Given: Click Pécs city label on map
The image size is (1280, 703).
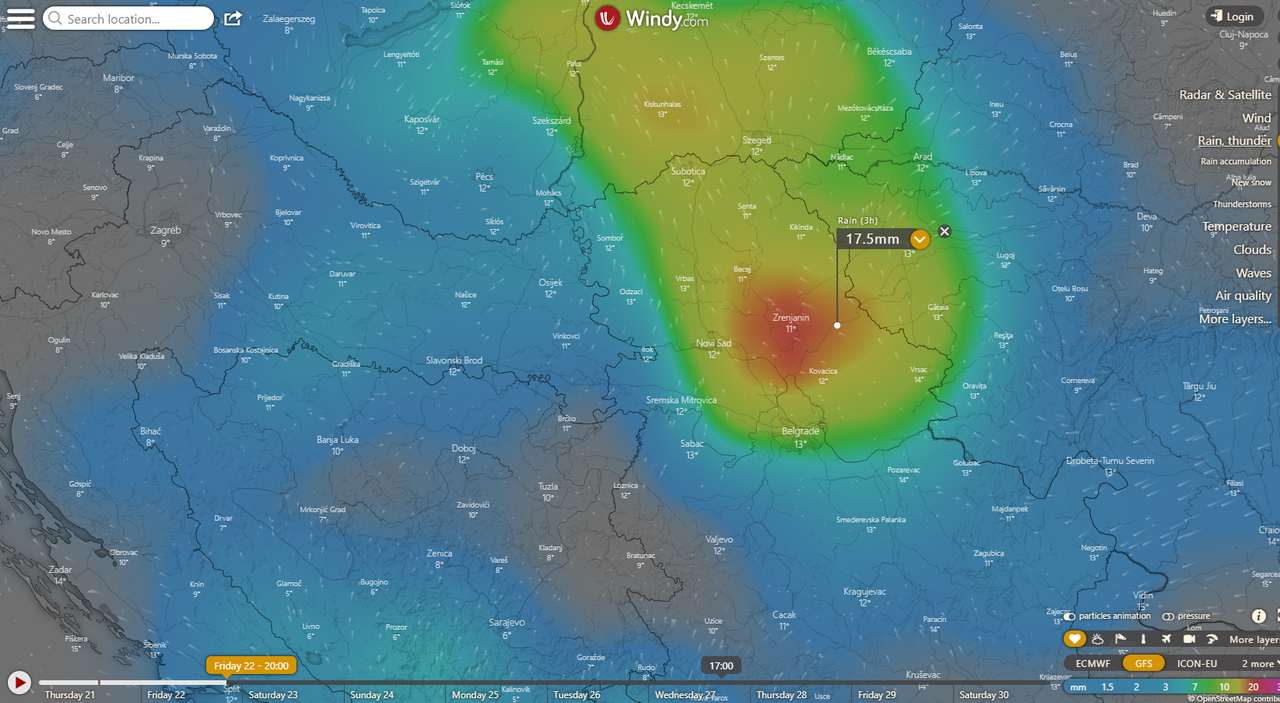Looking at the screenshot, I should click(484, 176).
